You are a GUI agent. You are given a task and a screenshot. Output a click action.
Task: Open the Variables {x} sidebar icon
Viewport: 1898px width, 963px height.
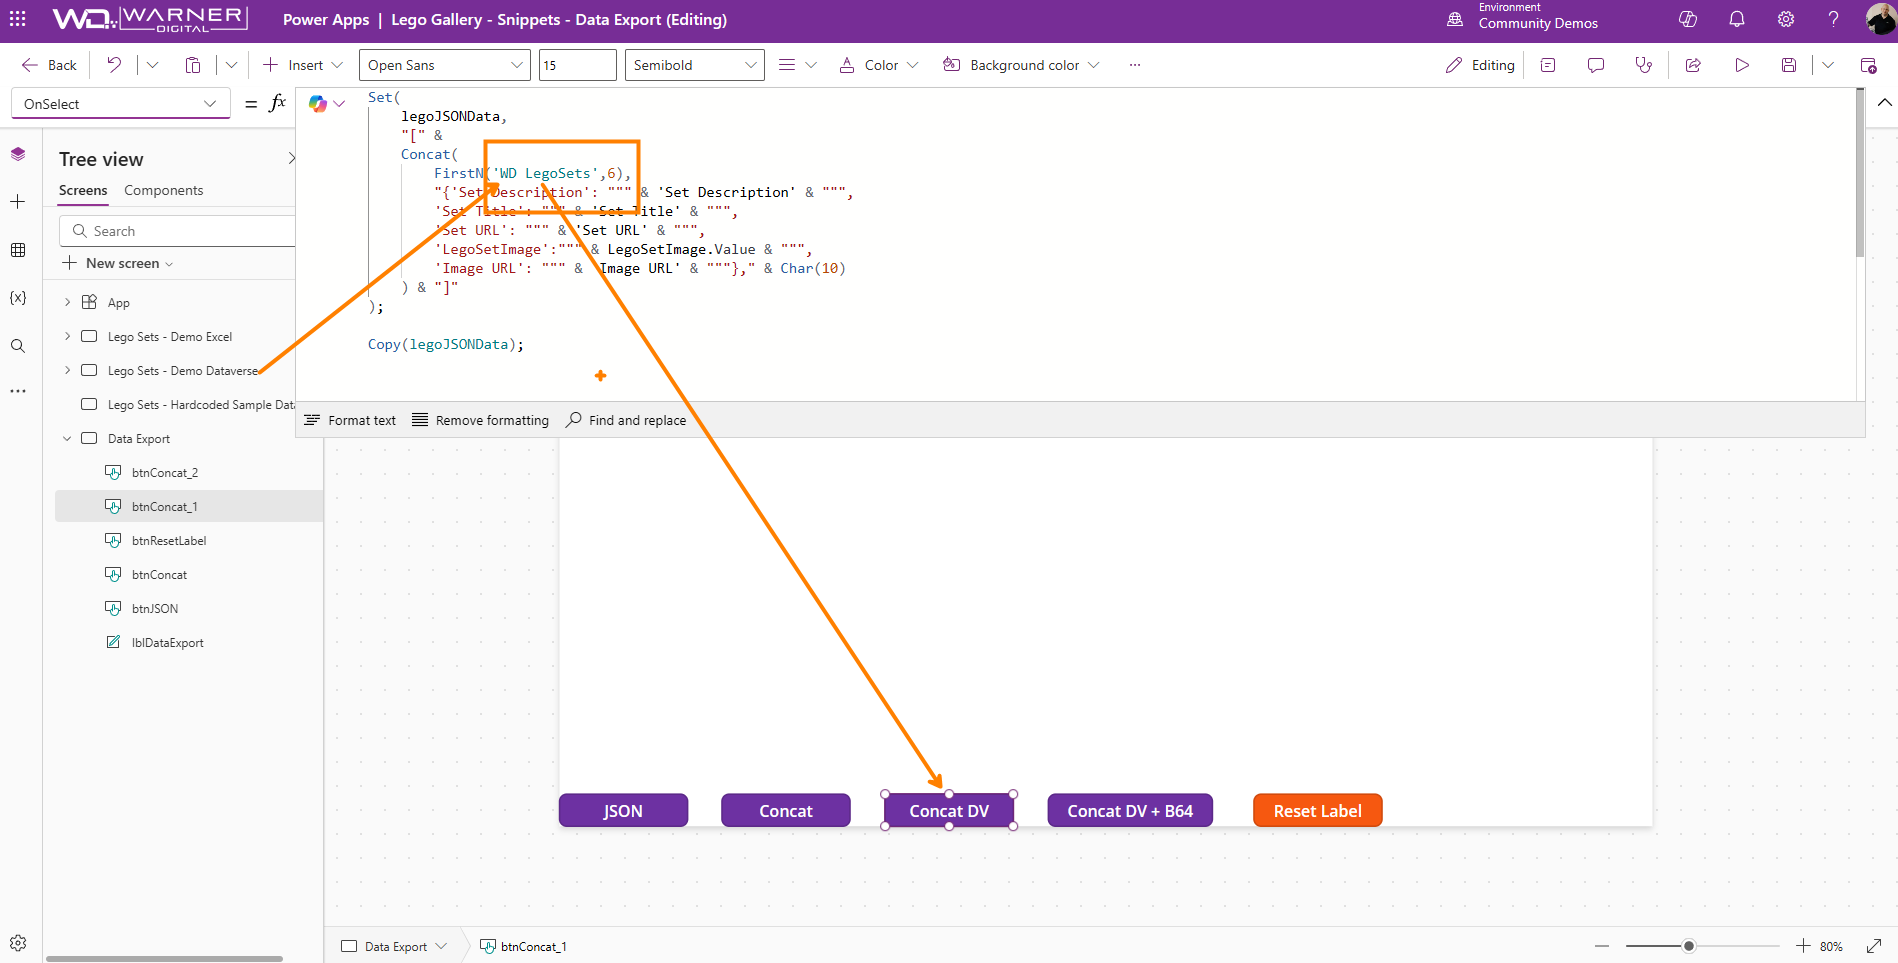(18, 298)
